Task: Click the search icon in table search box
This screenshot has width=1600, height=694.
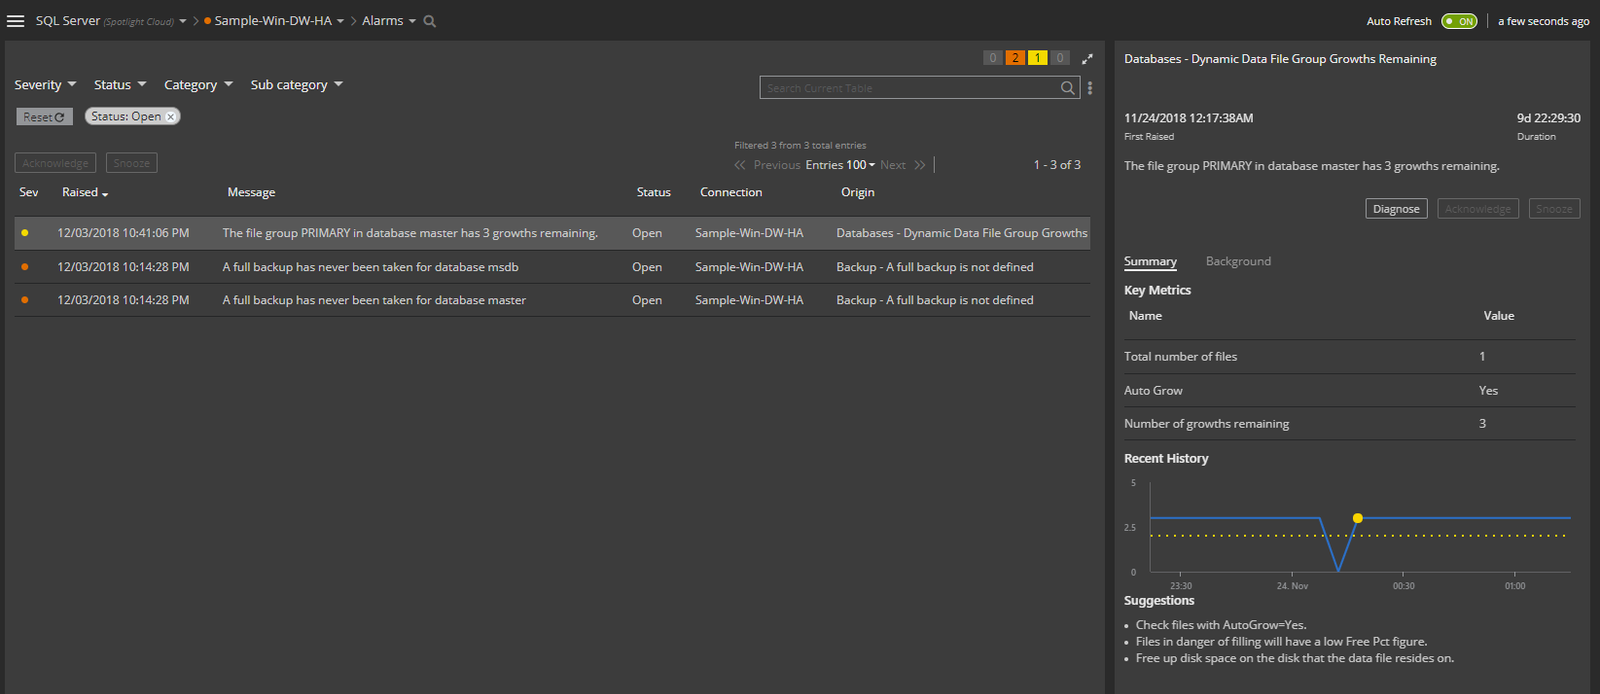Action: [1068, 88]
